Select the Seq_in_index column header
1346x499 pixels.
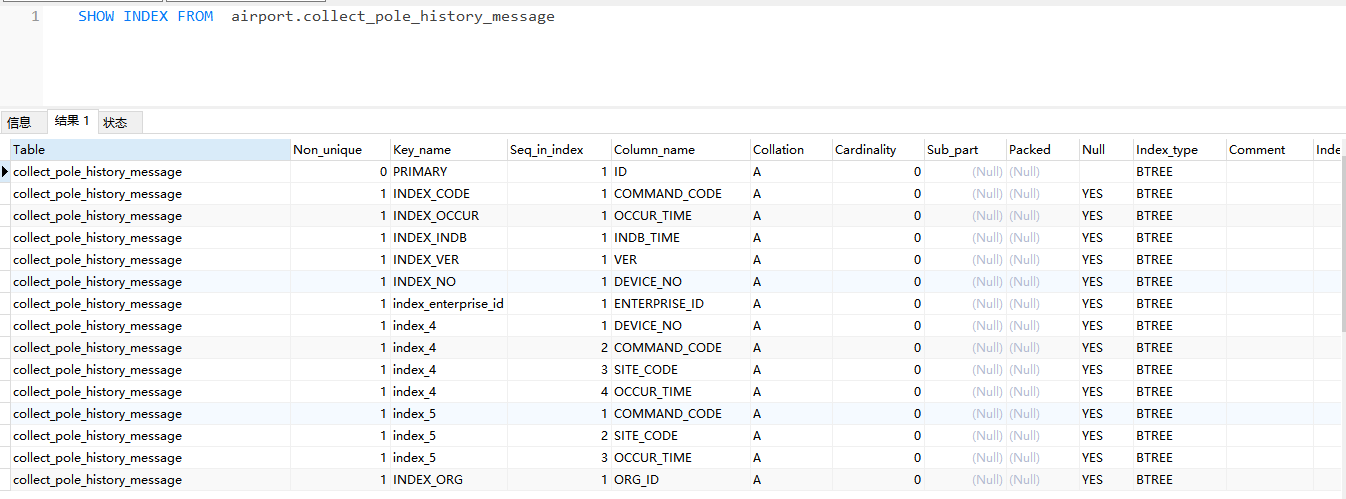559,150
